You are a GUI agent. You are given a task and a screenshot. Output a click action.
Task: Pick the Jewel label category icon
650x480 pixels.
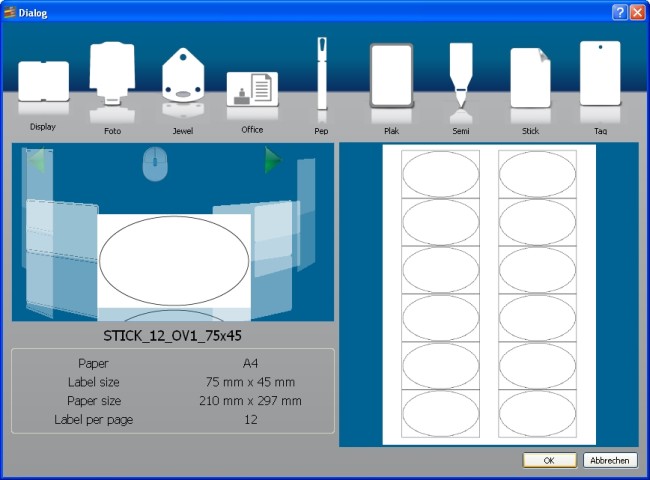click(x=182, y=76)
